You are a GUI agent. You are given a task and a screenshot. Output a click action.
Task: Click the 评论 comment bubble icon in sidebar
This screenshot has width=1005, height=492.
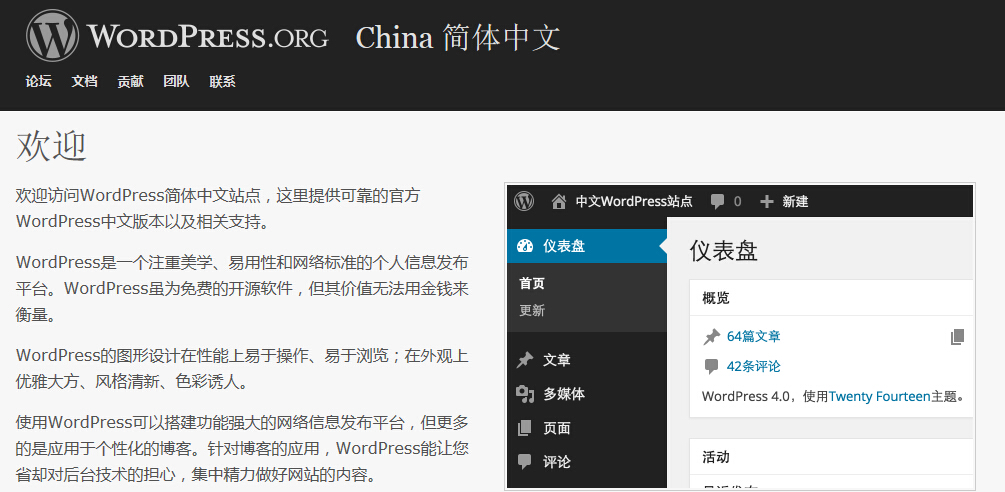(x=525, y=461)
